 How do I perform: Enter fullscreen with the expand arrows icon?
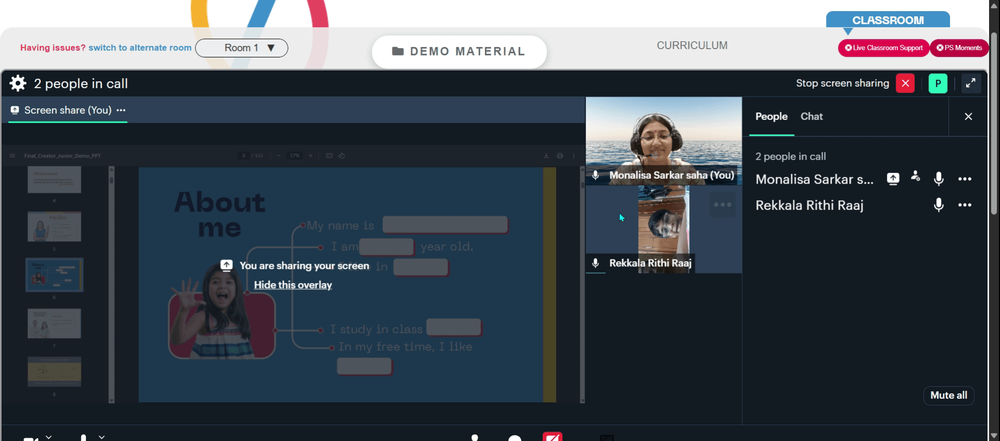[971, 83]
